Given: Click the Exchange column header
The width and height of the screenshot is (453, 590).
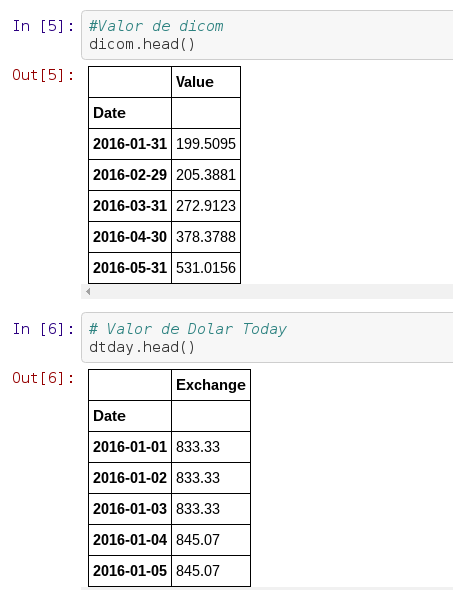Looking at the screenshot, I should [211, 385].
